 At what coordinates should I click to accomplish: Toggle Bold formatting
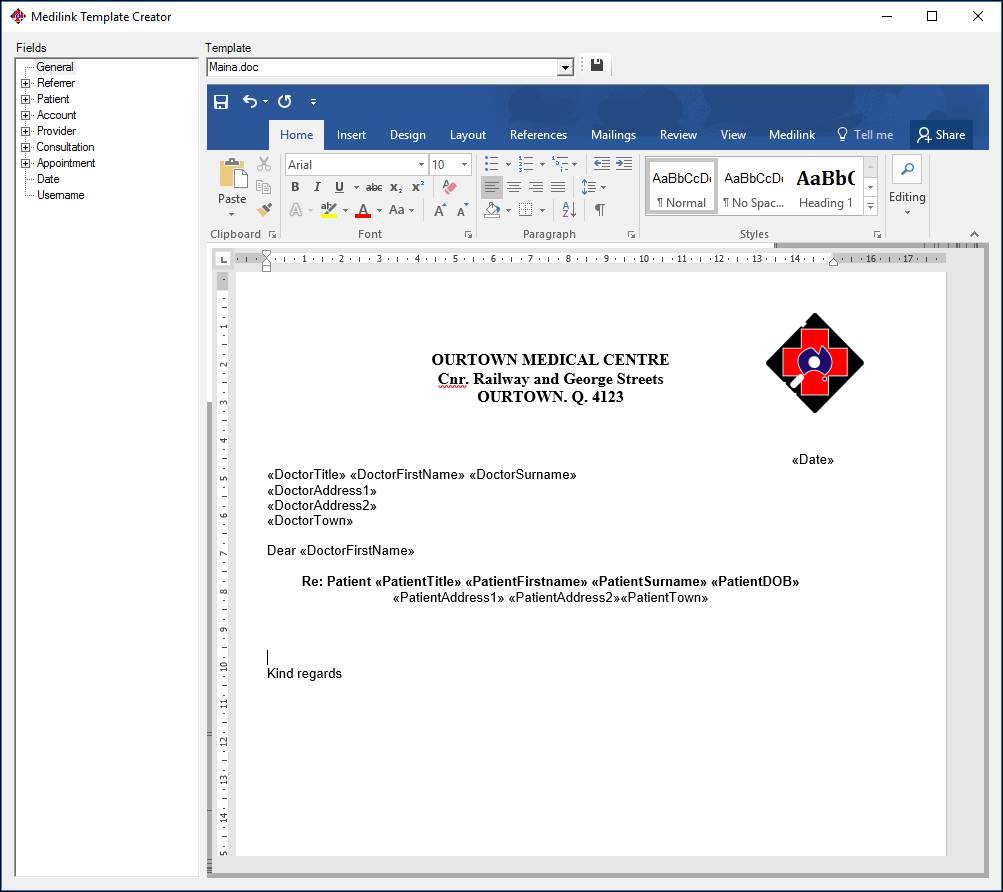click(x=295, y=187)
